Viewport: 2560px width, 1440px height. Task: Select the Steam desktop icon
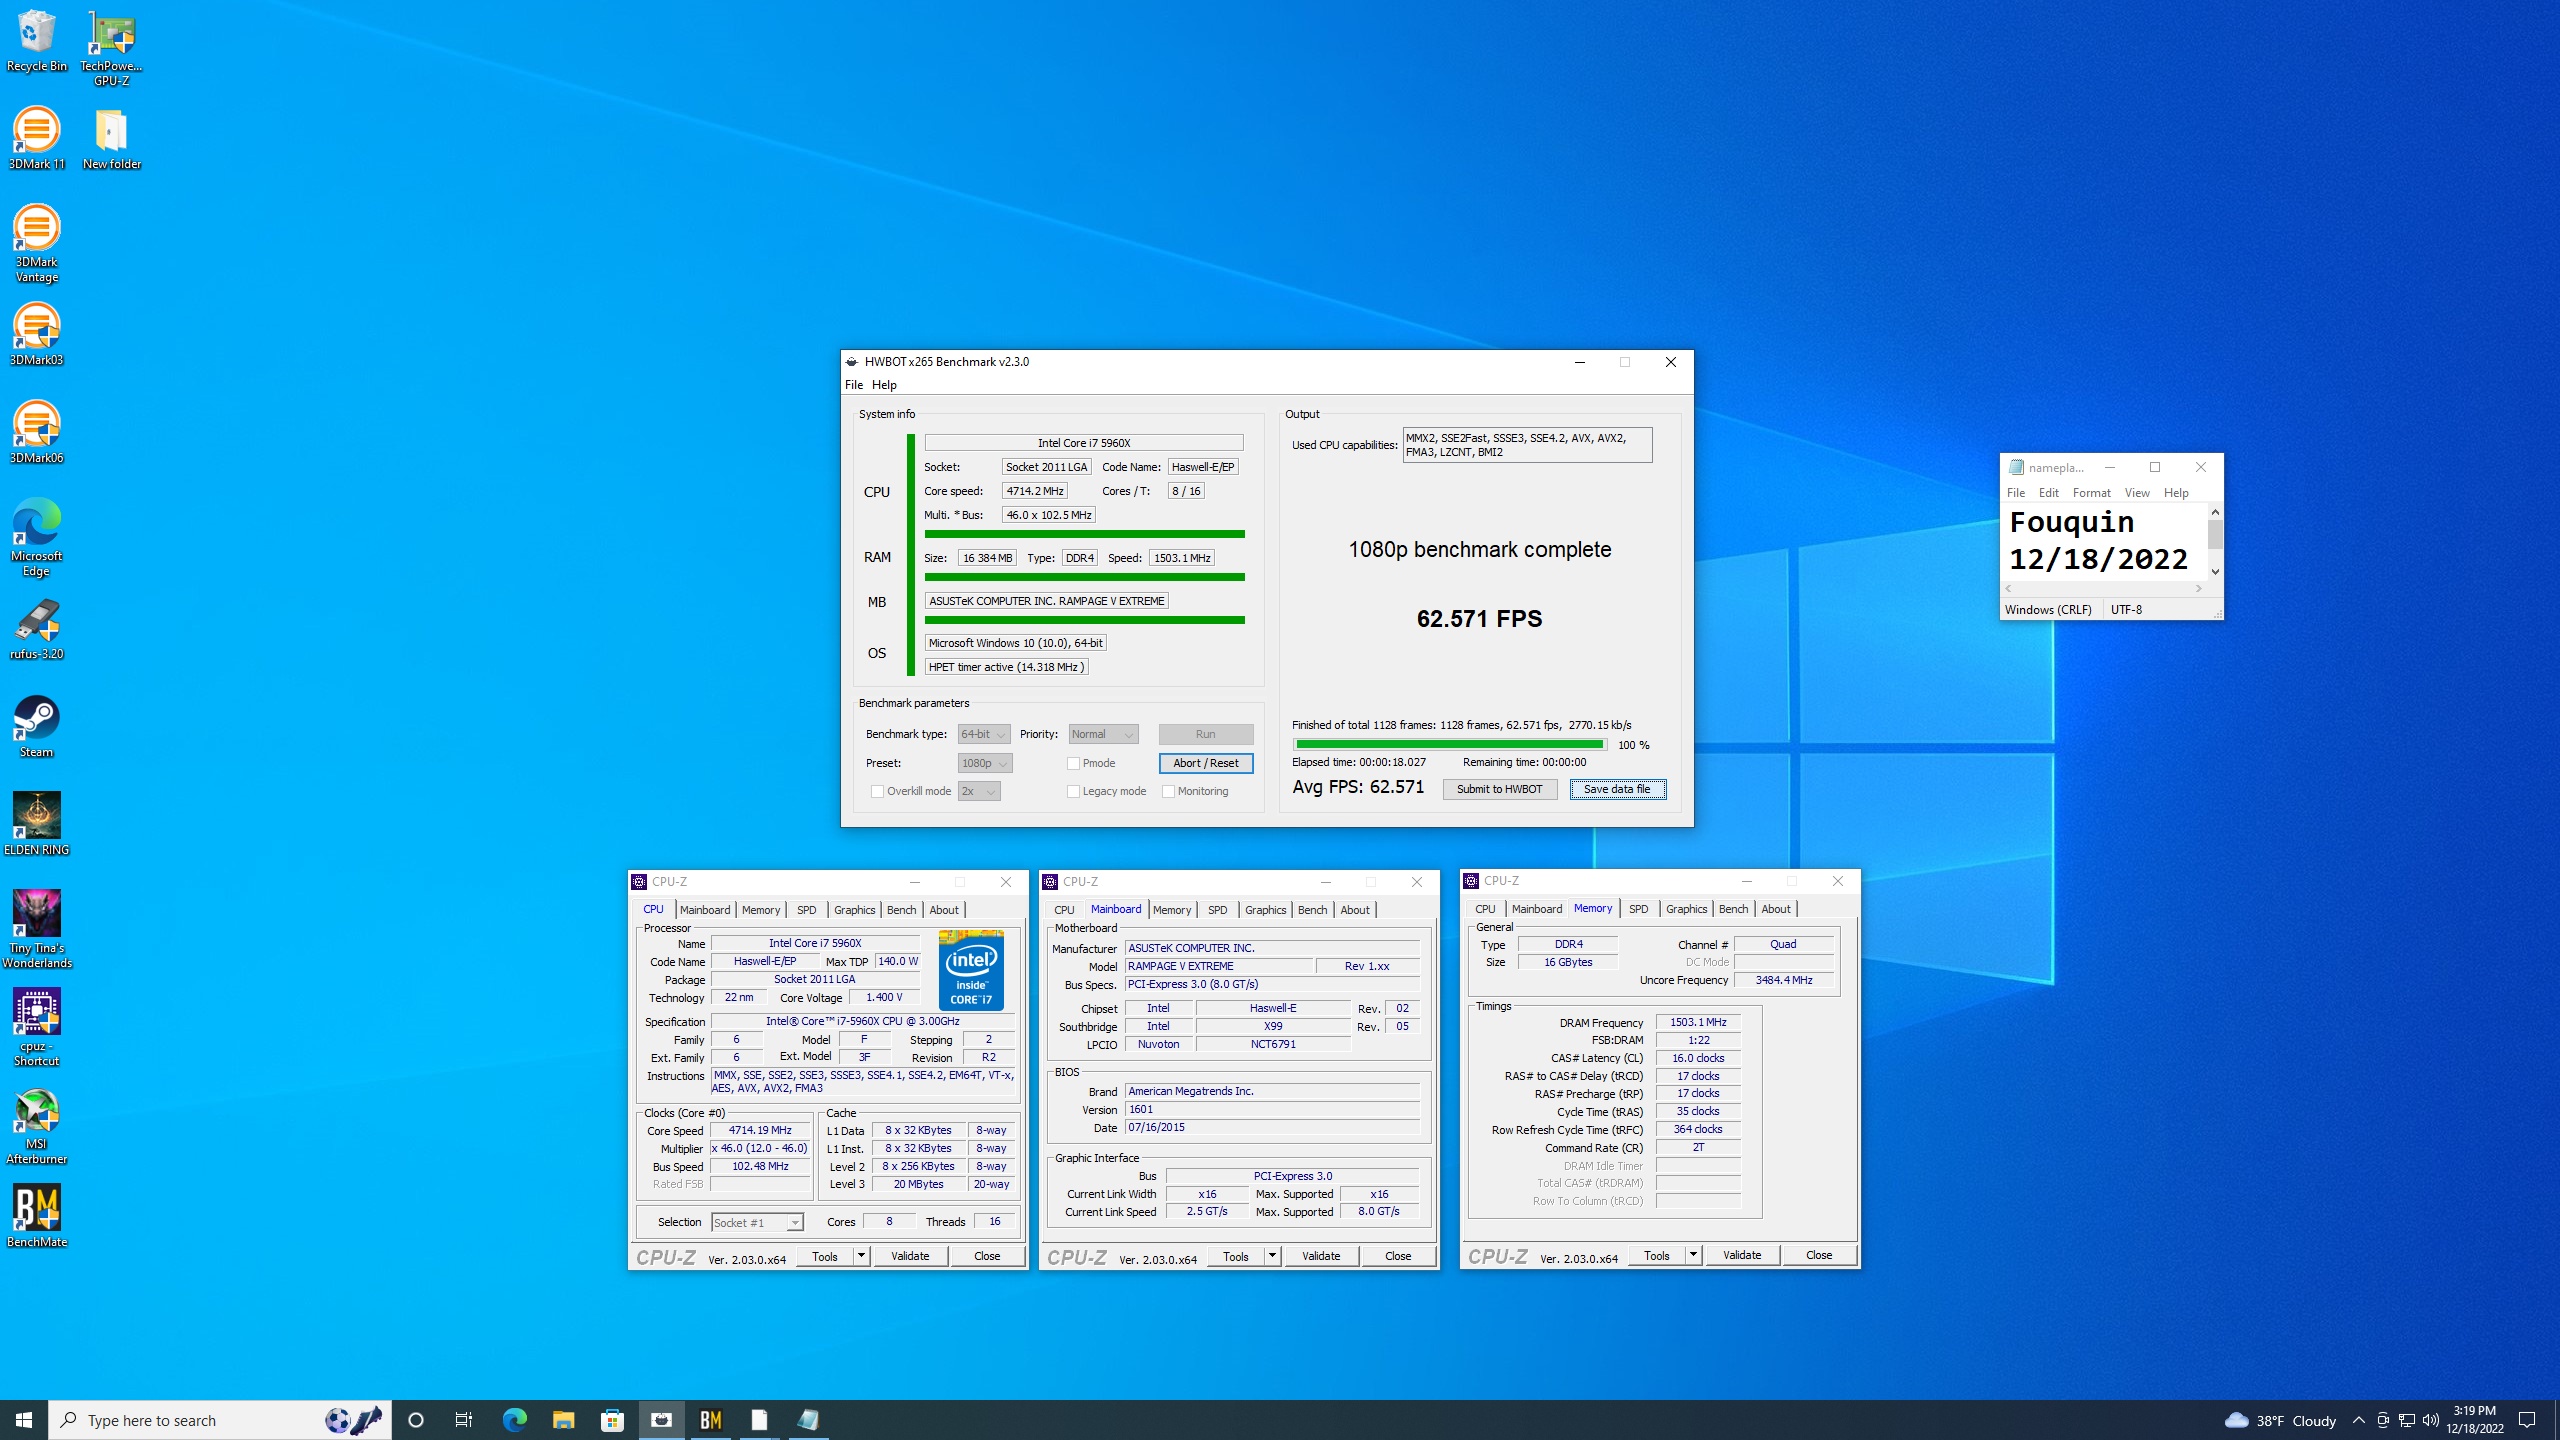point(37,727)
